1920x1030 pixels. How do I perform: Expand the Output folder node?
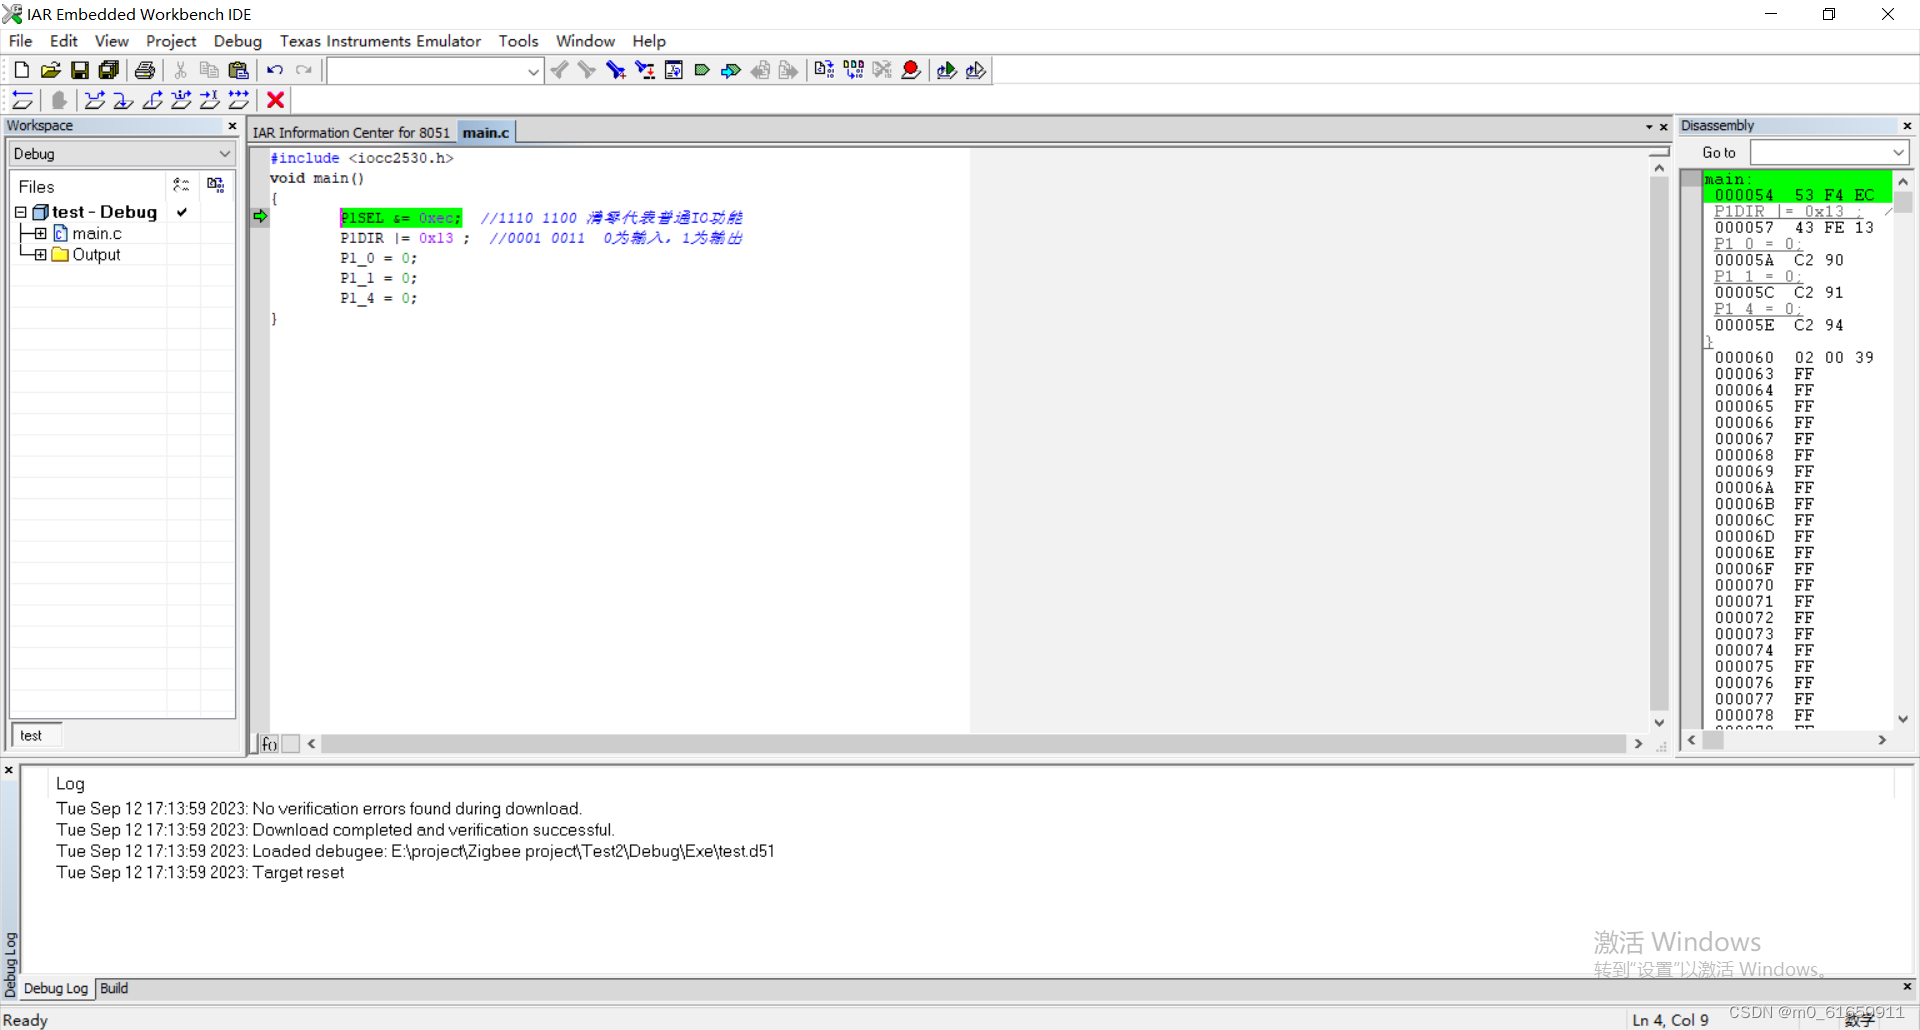40,255
